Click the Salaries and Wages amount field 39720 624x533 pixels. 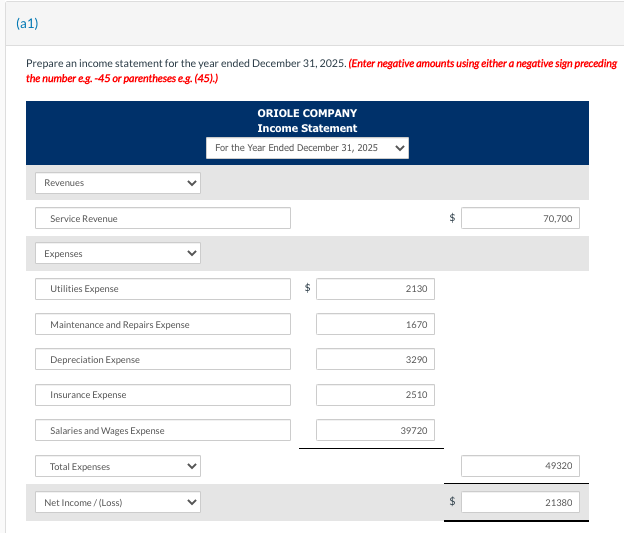point(375,430)
